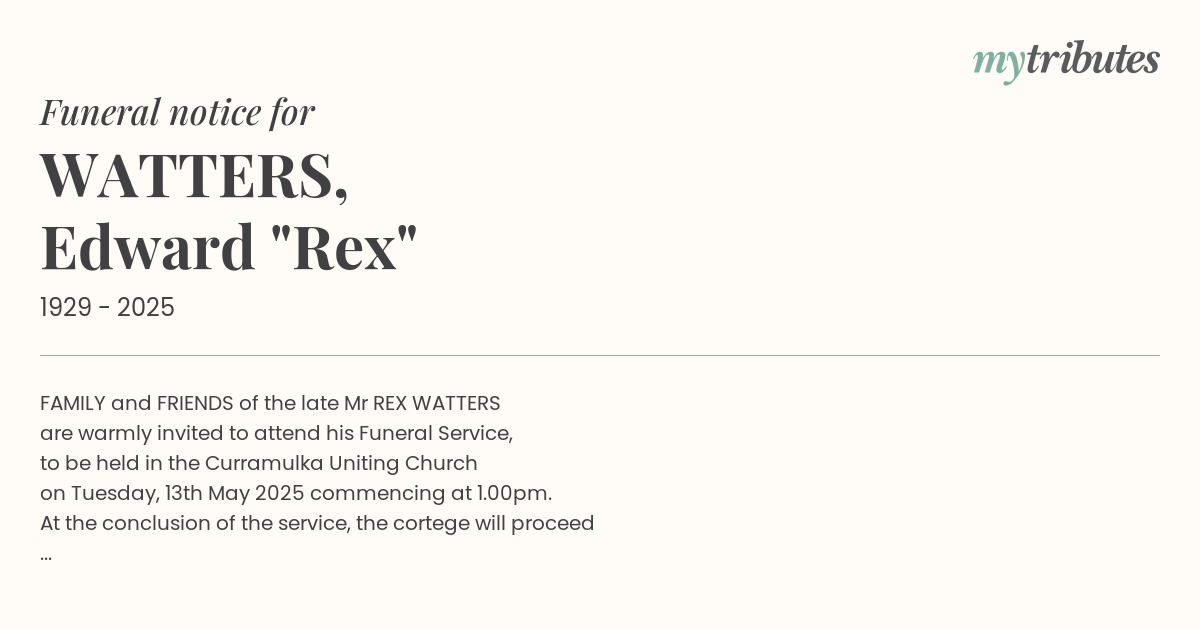Click the "tributes" part of the logo
The height and width of the screenshot is (630, 1200).
click(1093, 59)
